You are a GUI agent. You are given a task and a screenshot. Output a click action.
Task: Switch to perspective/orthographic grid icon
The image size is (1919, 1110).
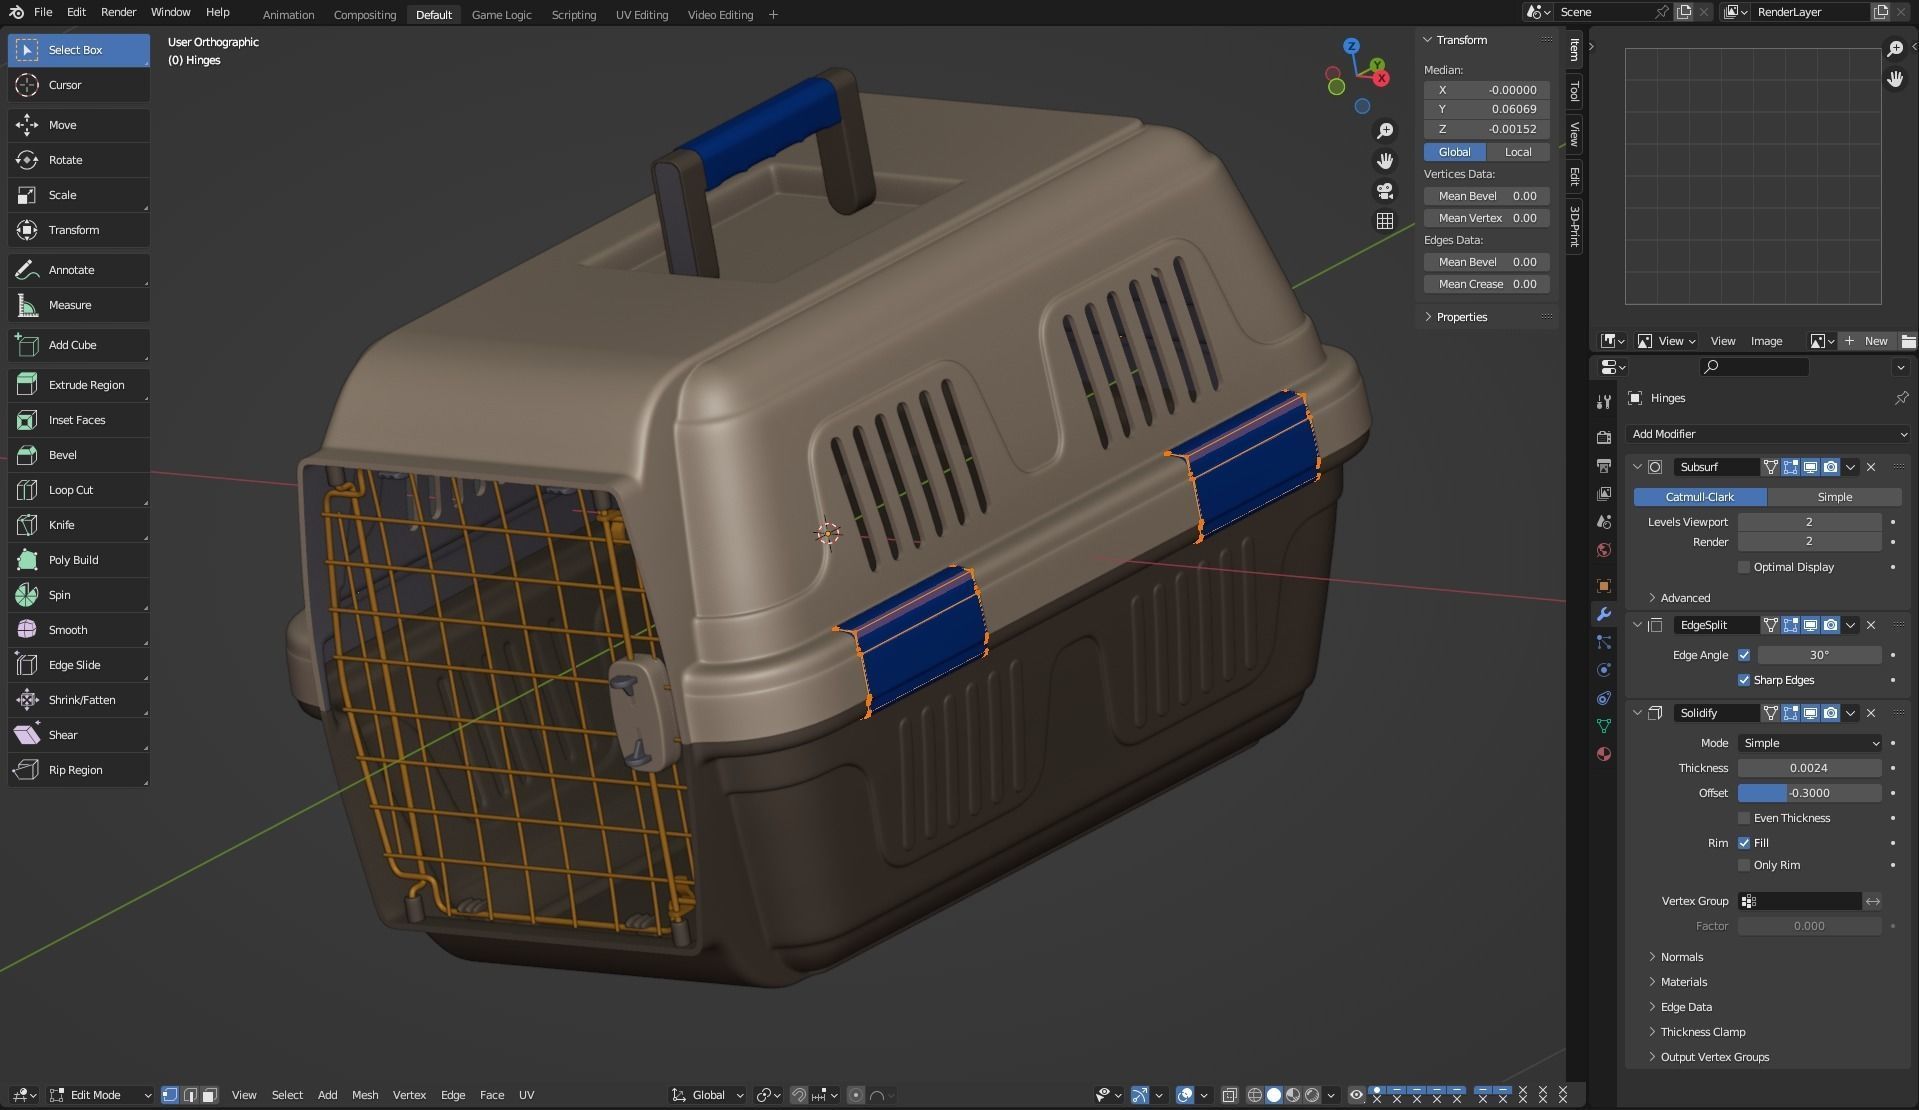[x=1385, y=221]
